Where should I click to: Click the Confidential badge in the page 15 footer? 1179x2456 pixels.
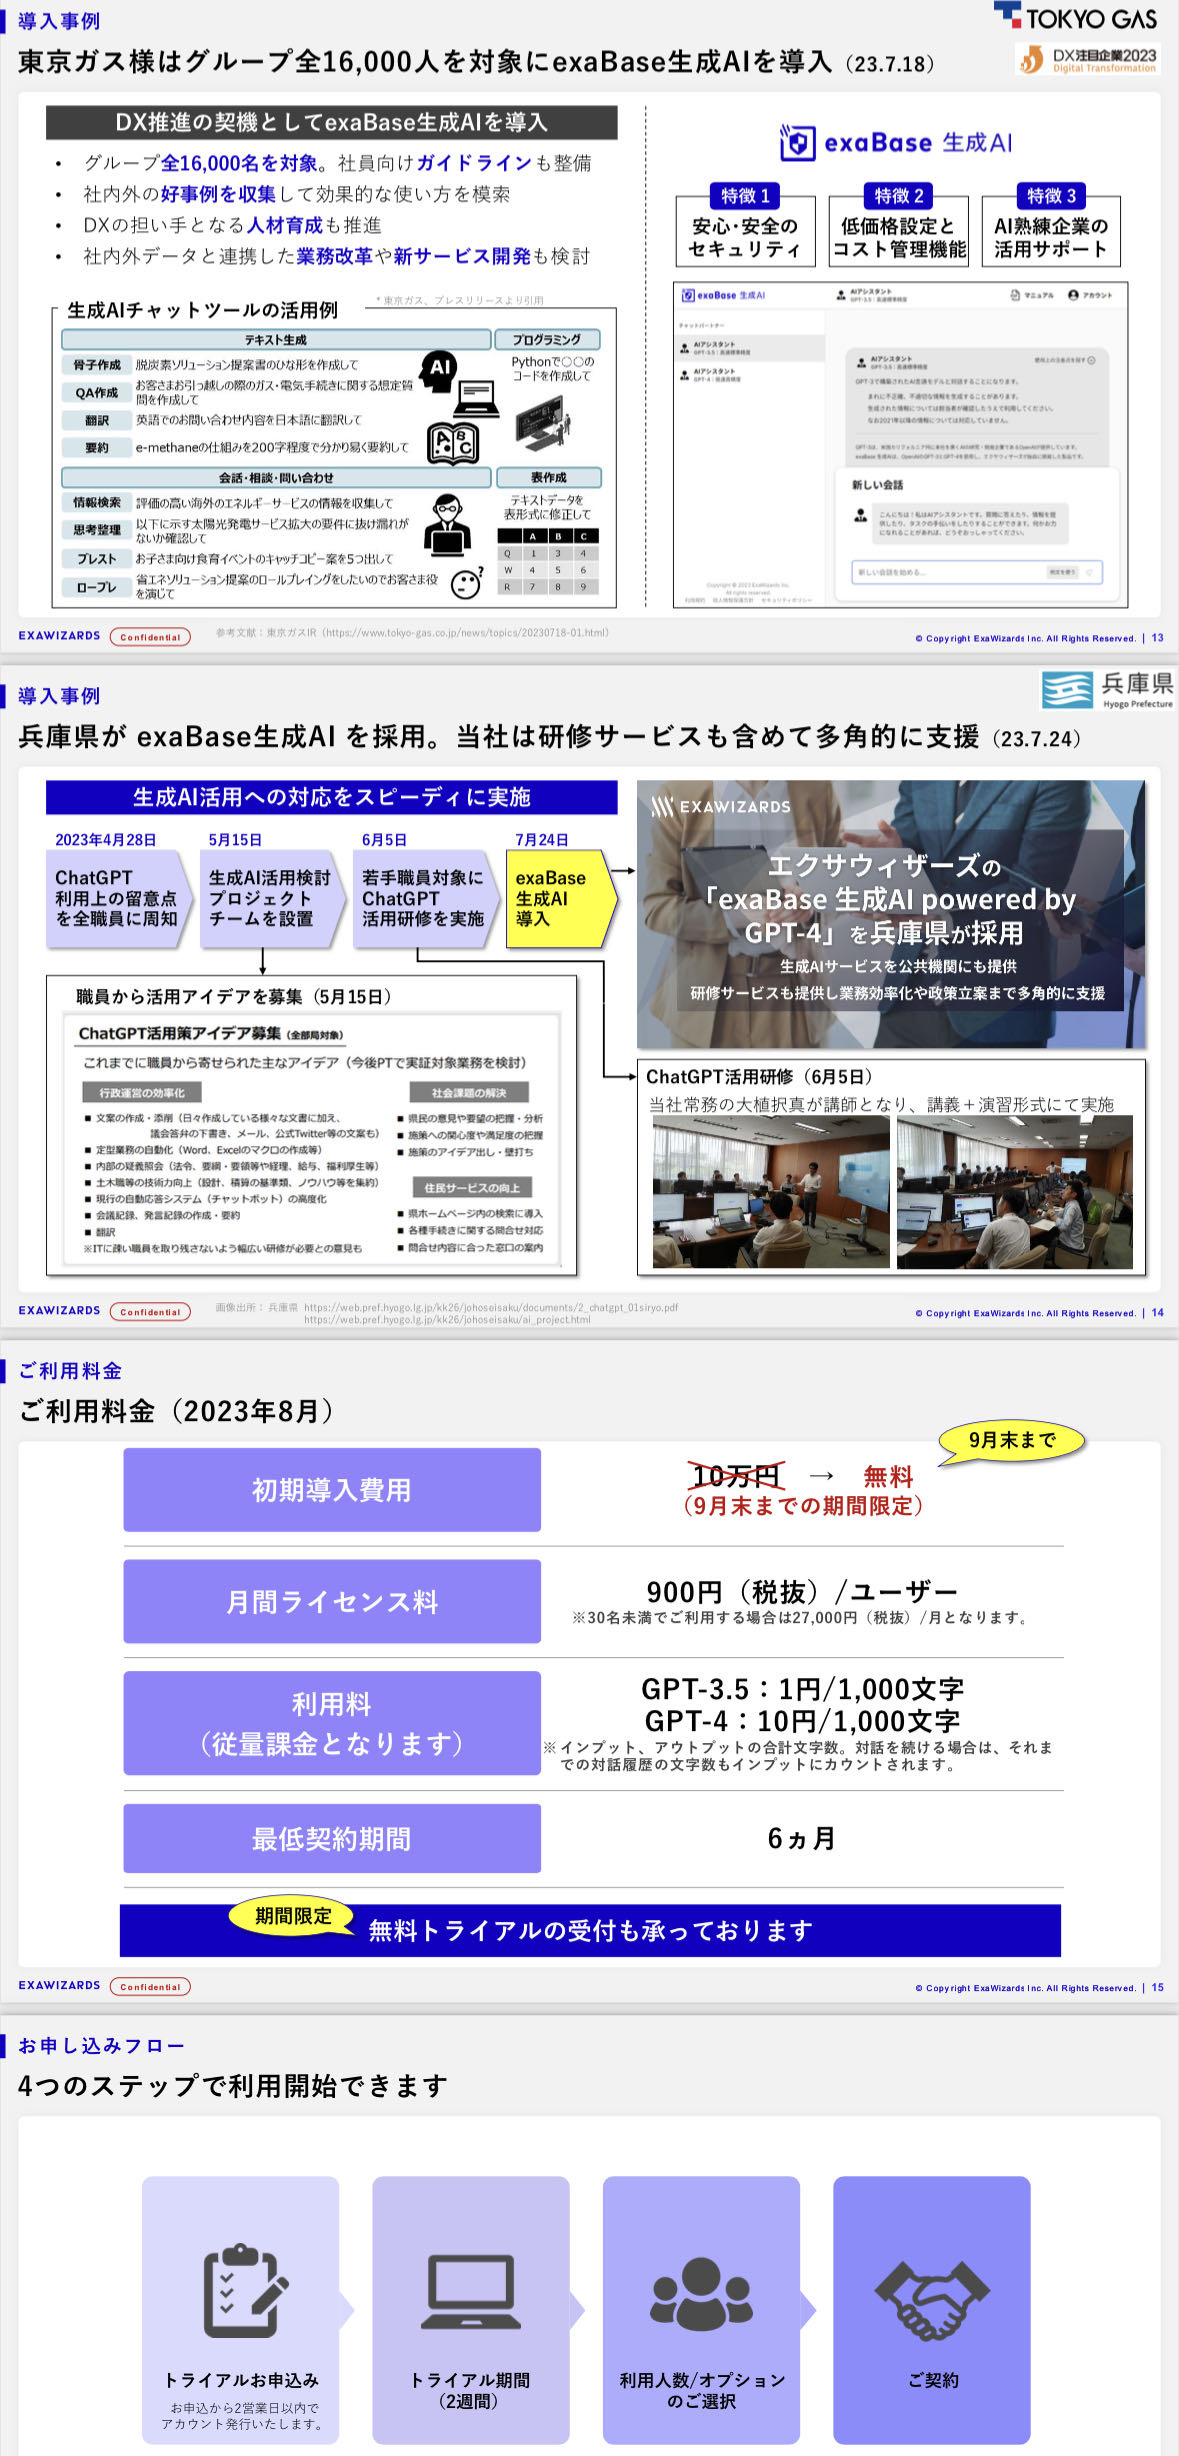(150, 1987)
